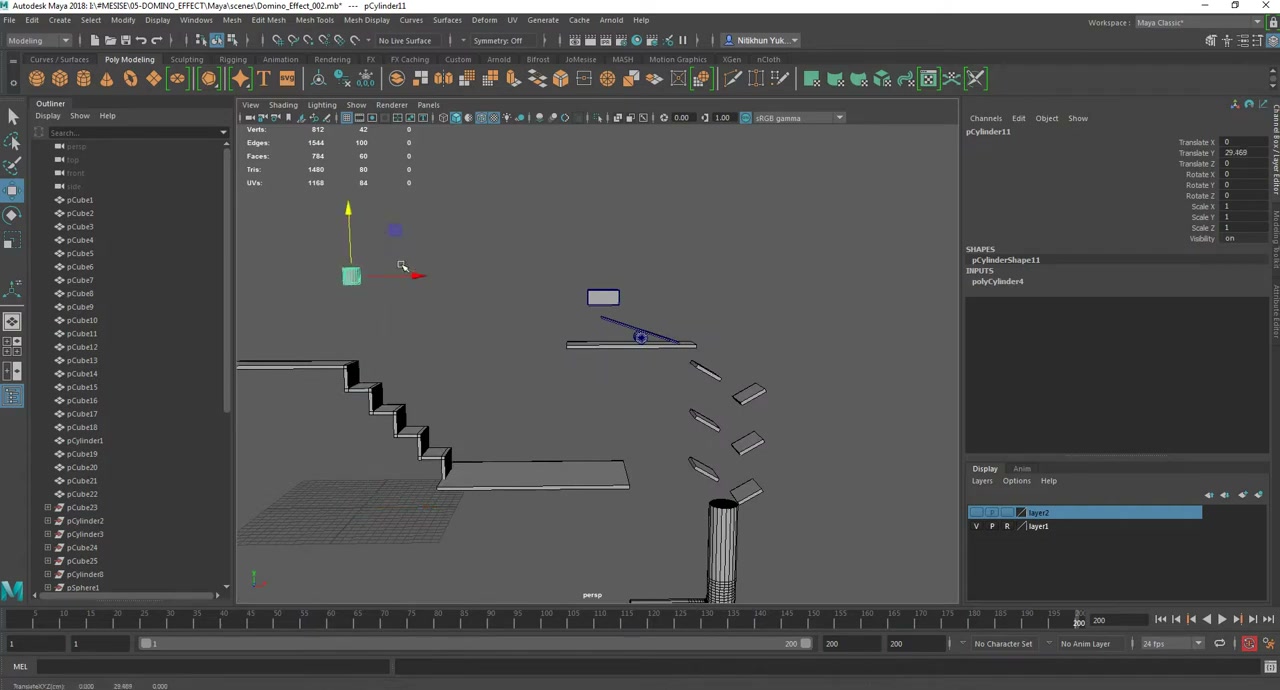Viewport: 1280px width, 690px height.
Task: Open the 24 fps frame rate dropdown
Action: (1172, 644)
